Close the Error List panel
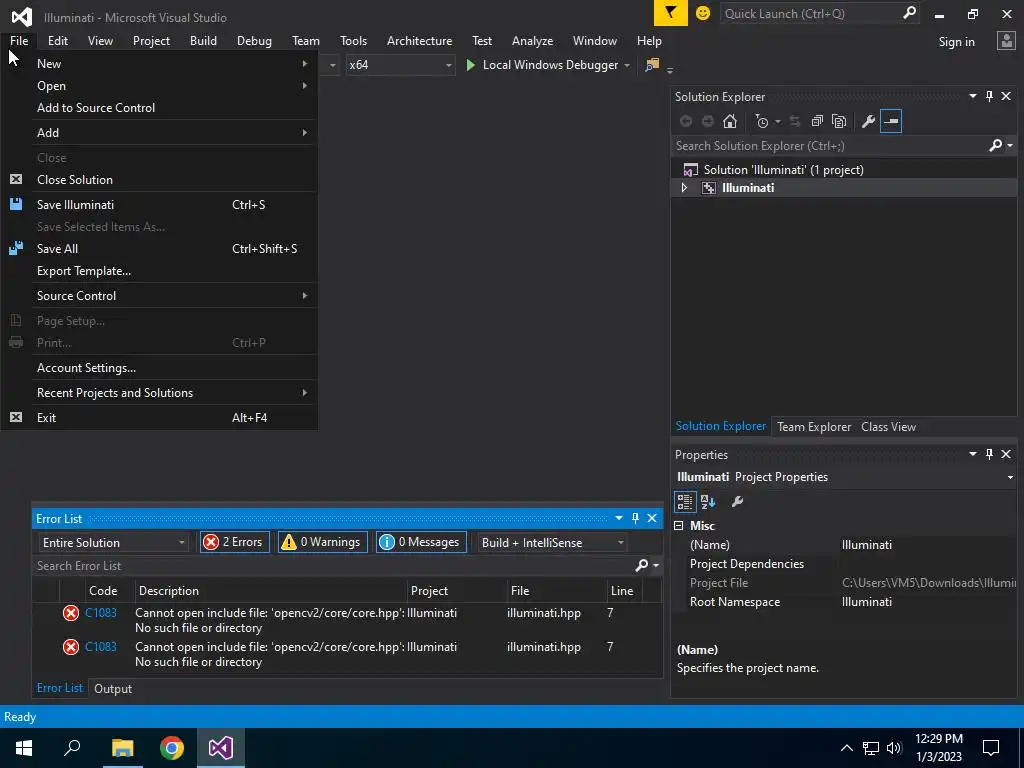The height and width of the screenshot is (768, 1024). click(652, 518)
